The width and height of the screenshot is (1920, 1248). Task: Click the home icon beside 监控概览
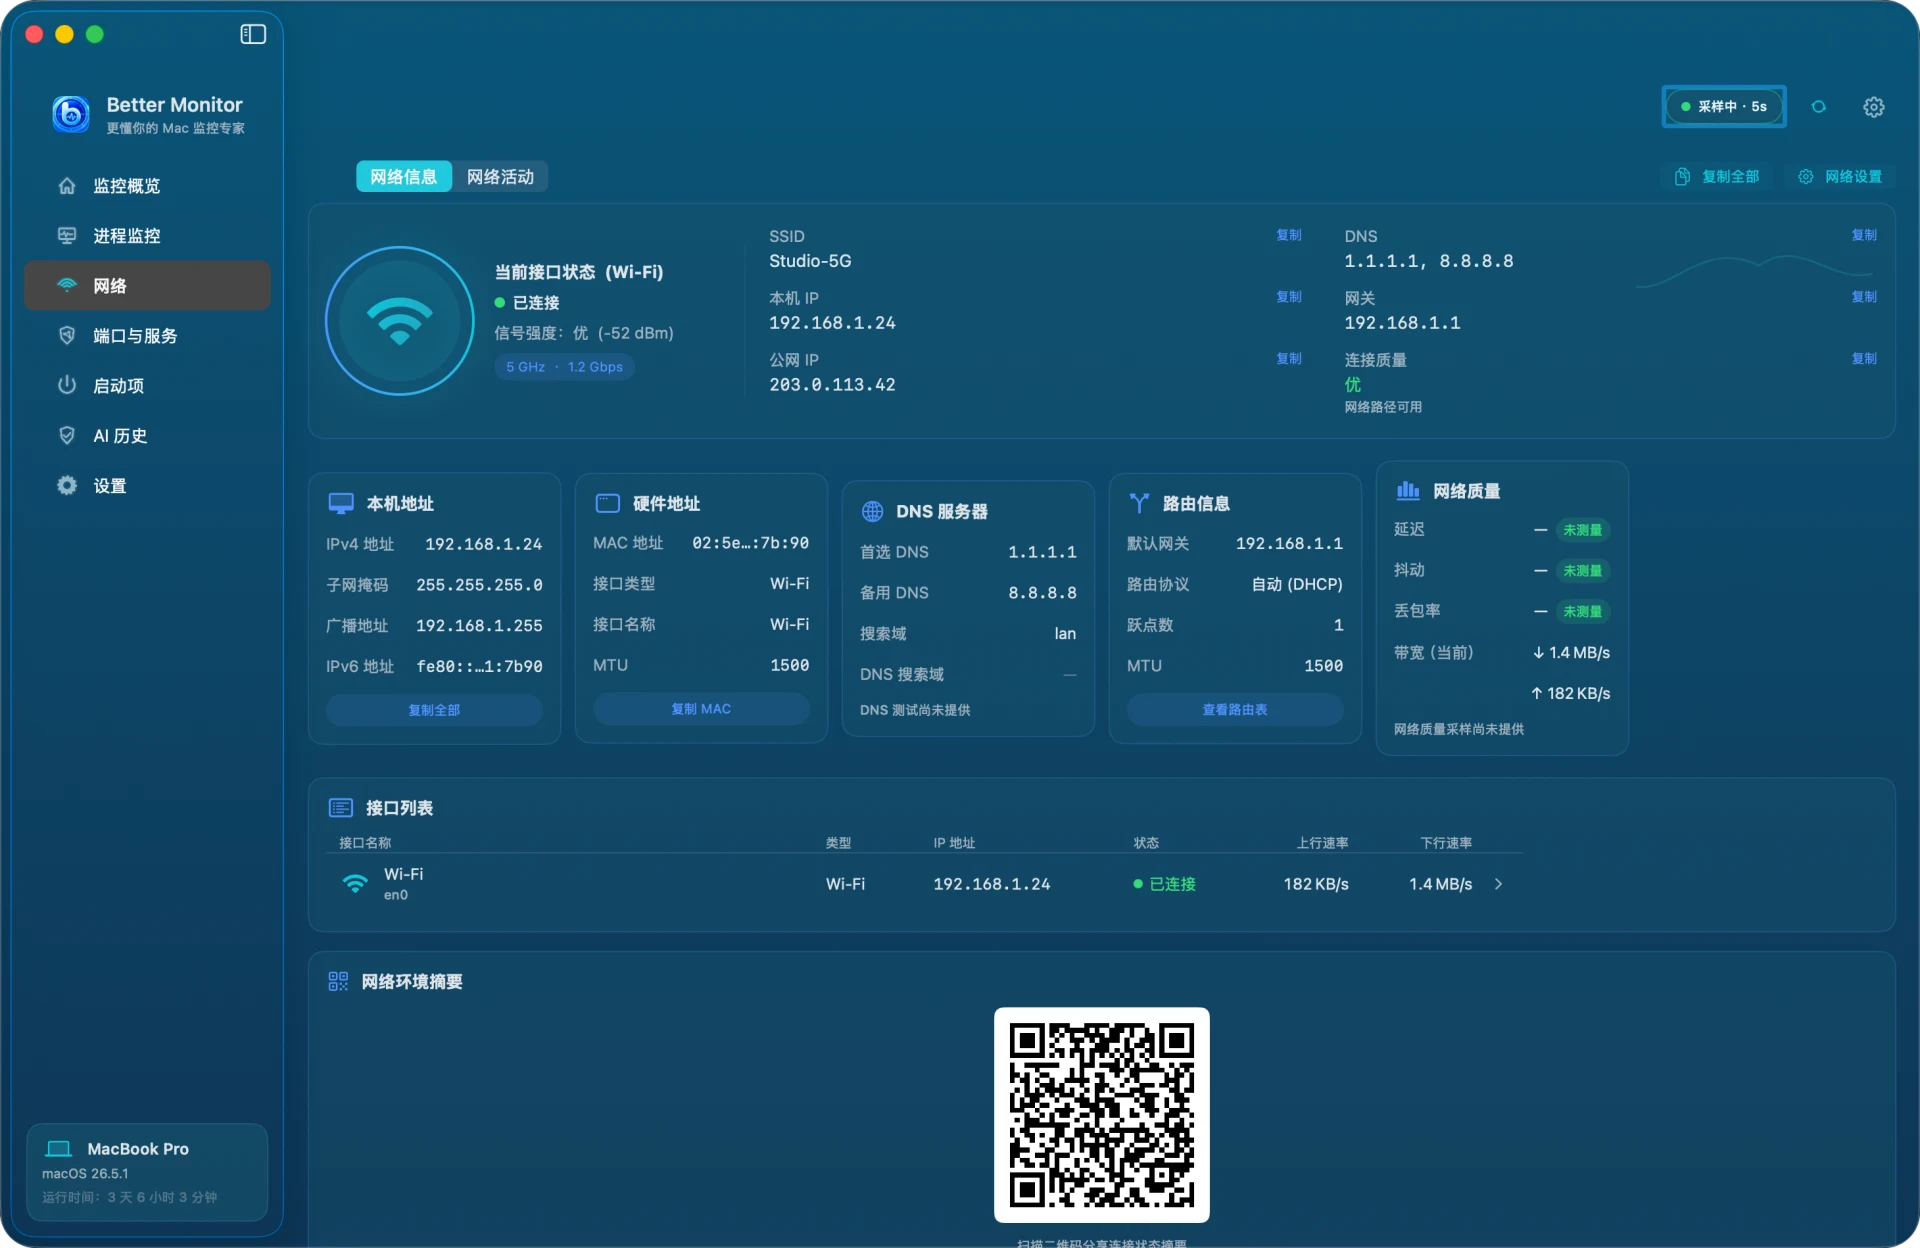pos(67,186)
